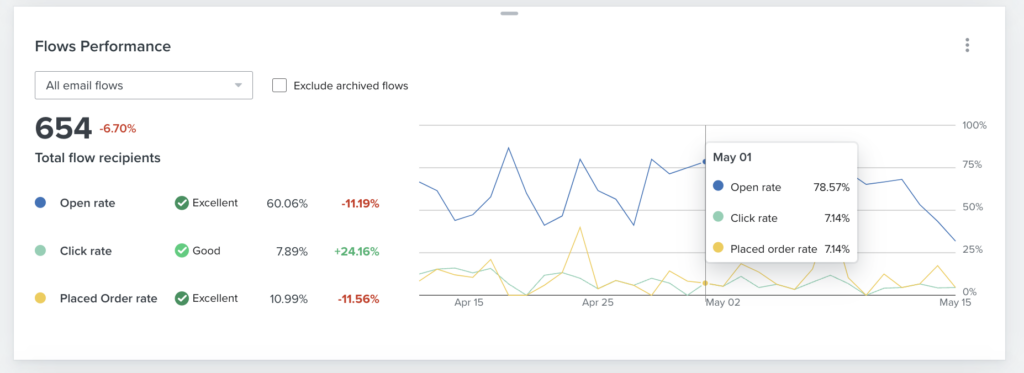Click the green check icon beside Good

pyautogui.click(x=182, y=251)
